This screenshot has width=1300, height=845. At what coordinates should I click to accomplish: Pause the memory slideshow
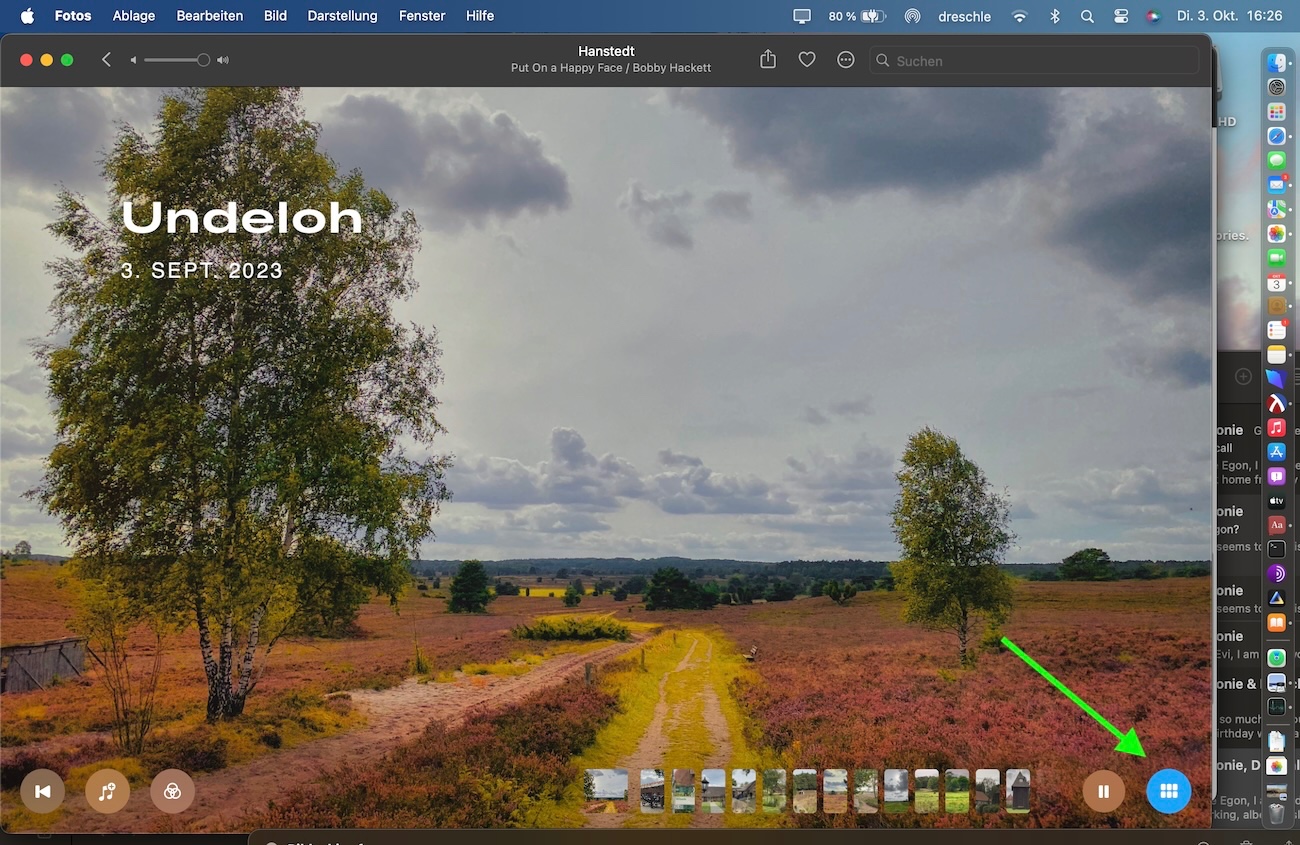[1104, 791]
